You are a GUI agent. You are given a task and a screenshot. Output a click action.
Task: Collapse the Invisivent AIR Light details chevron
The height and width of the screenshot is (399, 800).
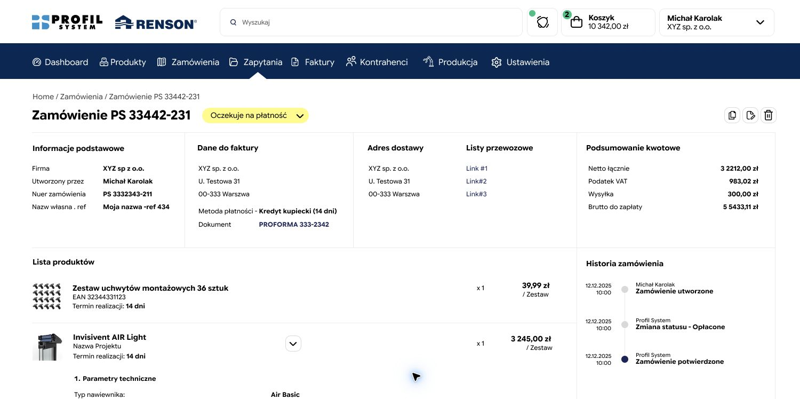click(x=293, y=343)
